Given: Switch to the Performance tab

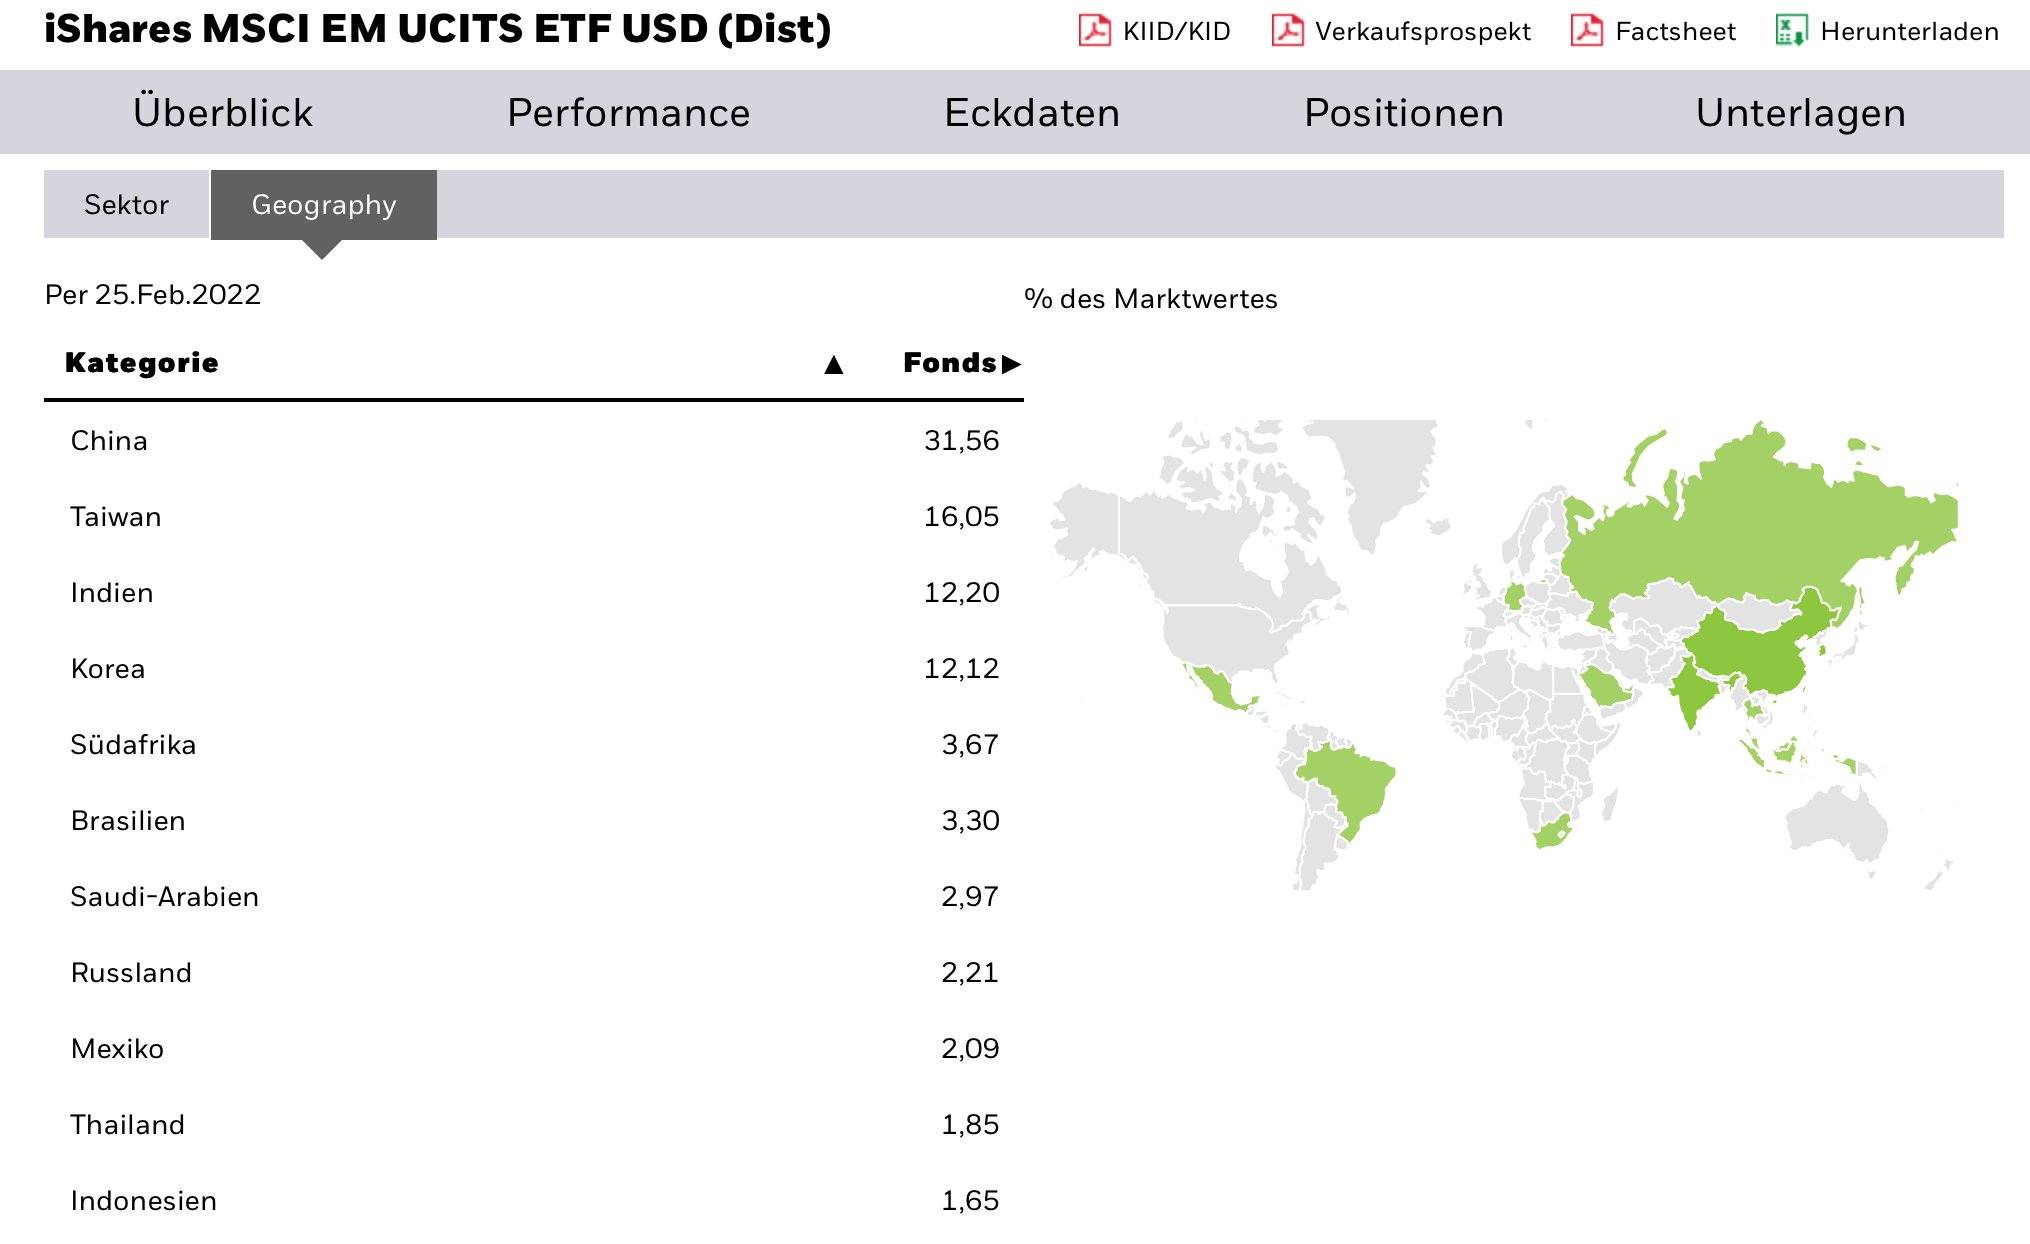Looking at the screenshot, I should [x=628, y=113].
